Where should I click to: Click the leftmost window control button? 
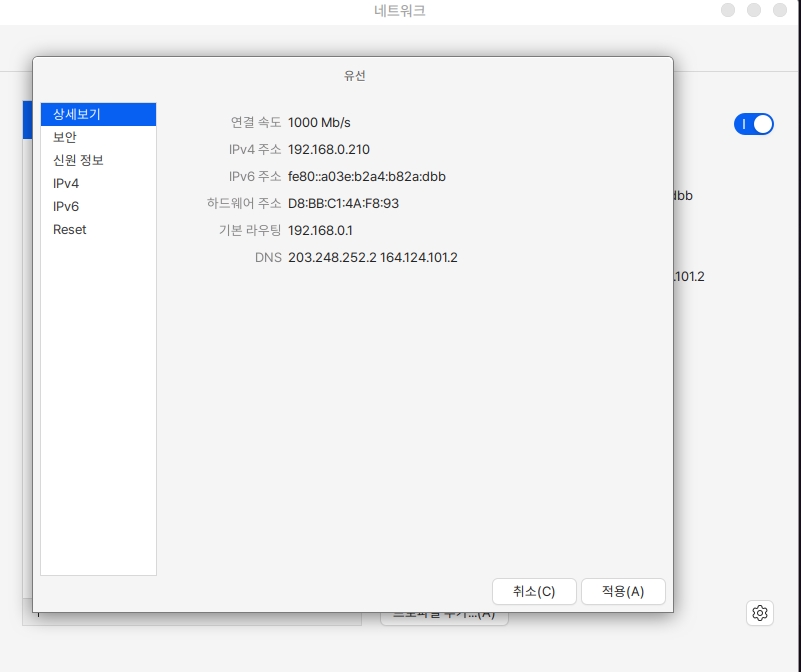(727, 10)
